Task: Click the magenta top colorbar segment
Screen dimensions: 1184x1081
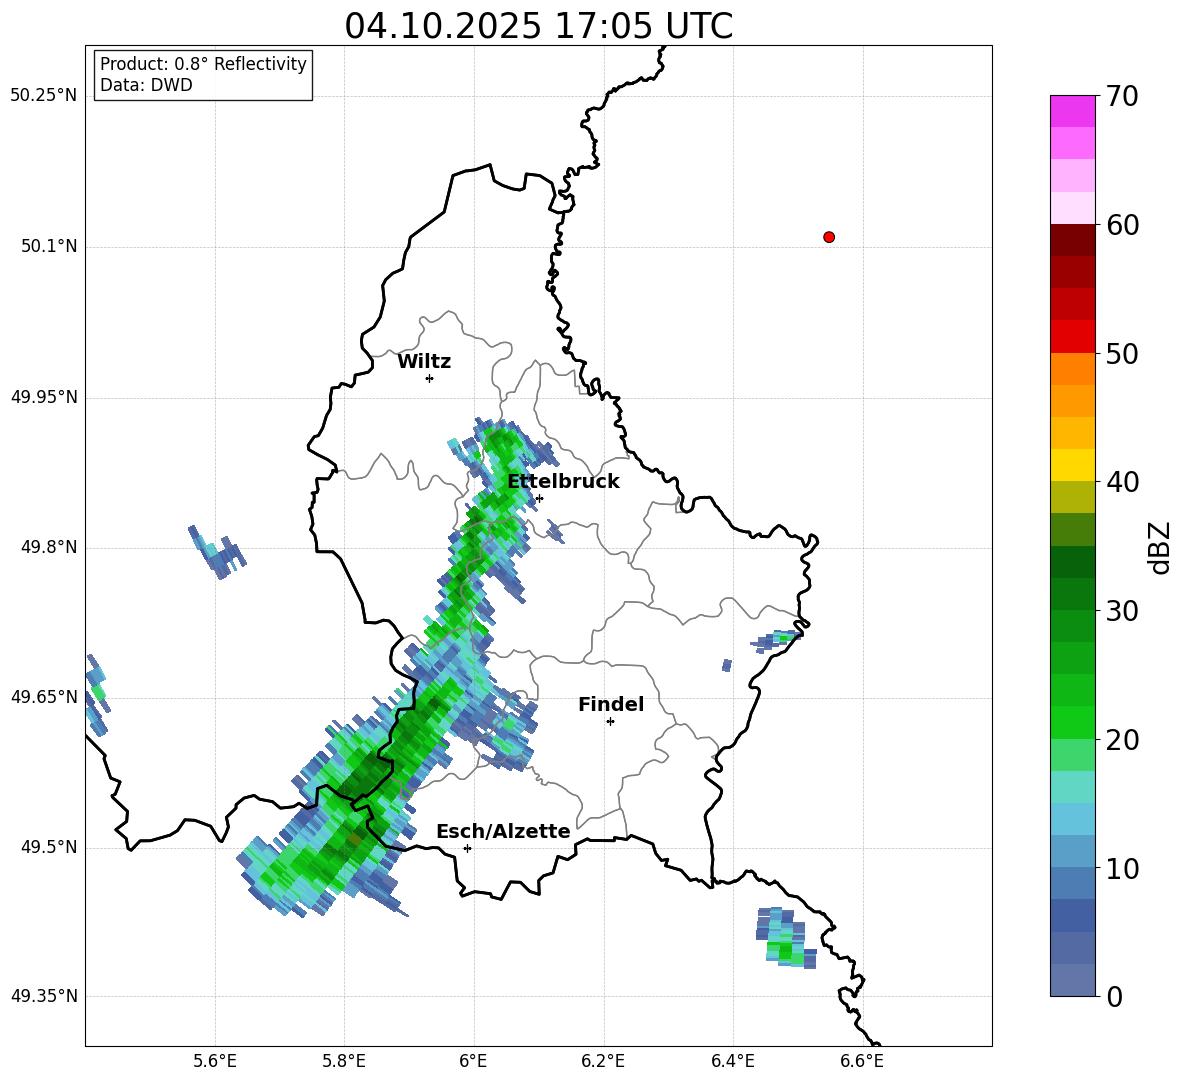Action: click(x=1072, y=111)
